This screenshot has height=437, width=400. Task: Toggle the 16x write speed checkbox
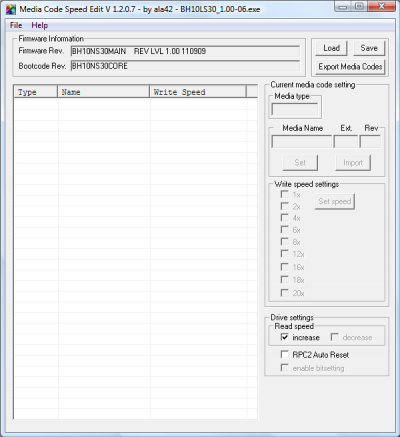pyautogui.click(x=285, y=267)
